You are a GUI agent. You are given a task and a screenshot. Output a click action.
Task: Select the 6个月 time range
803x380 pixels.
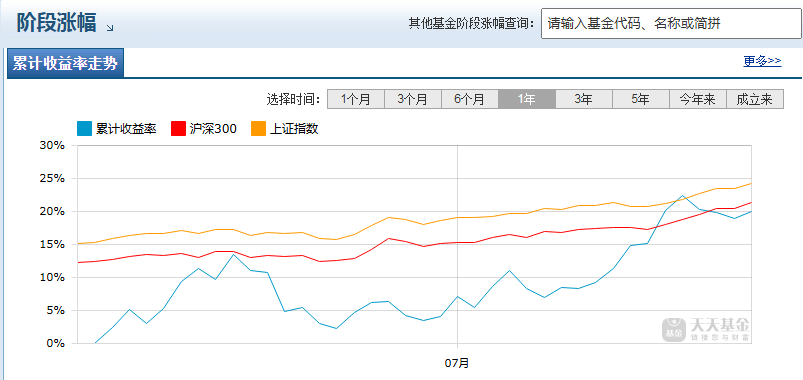(470, 99)
